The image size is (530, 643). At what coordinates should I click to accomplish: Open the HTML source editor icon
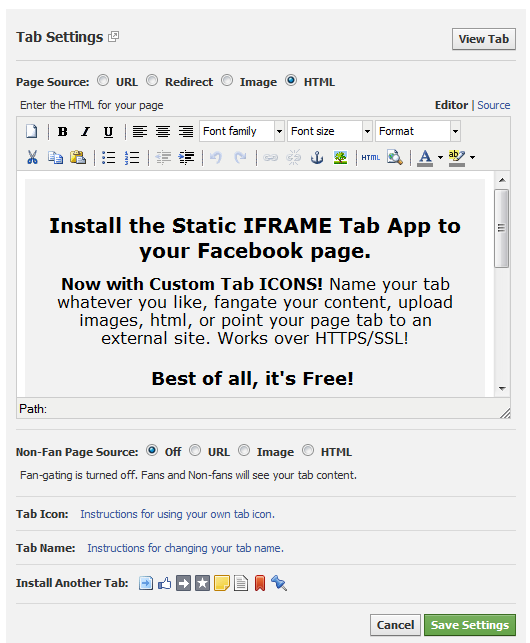(370, 157)
